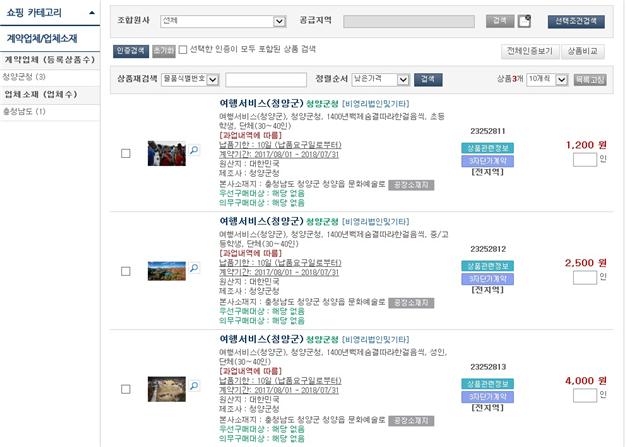This screenshot has height=447, width=626.
Task: Open 여행서비스(청양군) title of the 1,200 원 item
Action: (x=261, y=103)
